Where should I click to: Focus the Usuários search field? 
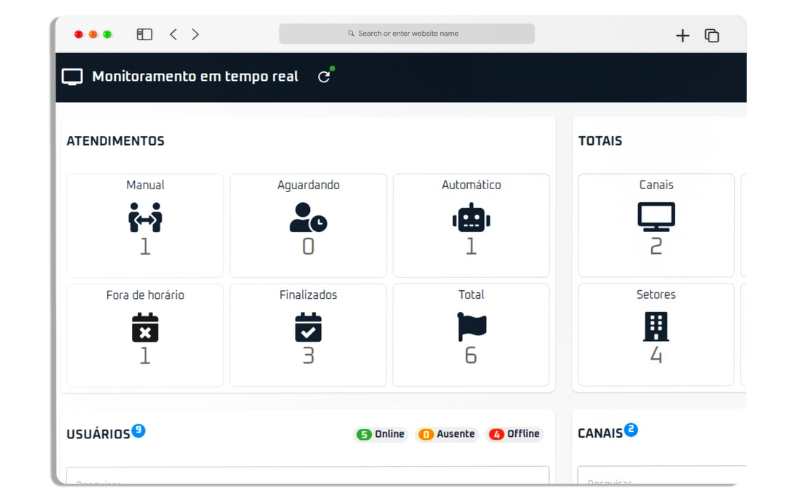coord(308,475)
